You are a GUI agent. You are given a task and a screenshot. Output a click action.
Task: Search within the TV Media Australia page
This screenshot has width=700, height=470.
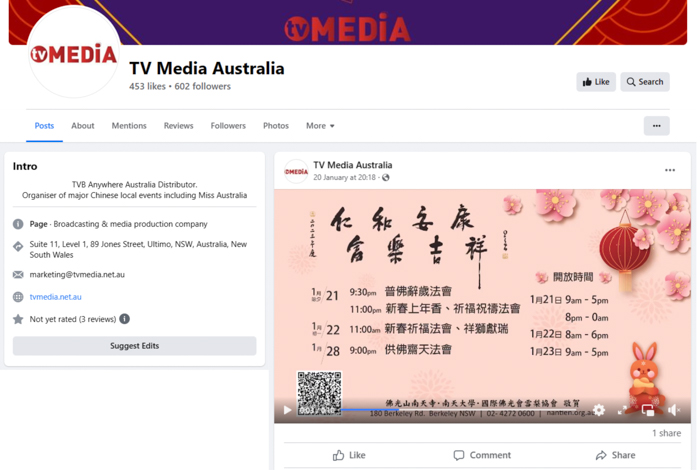tap(645, 82)
